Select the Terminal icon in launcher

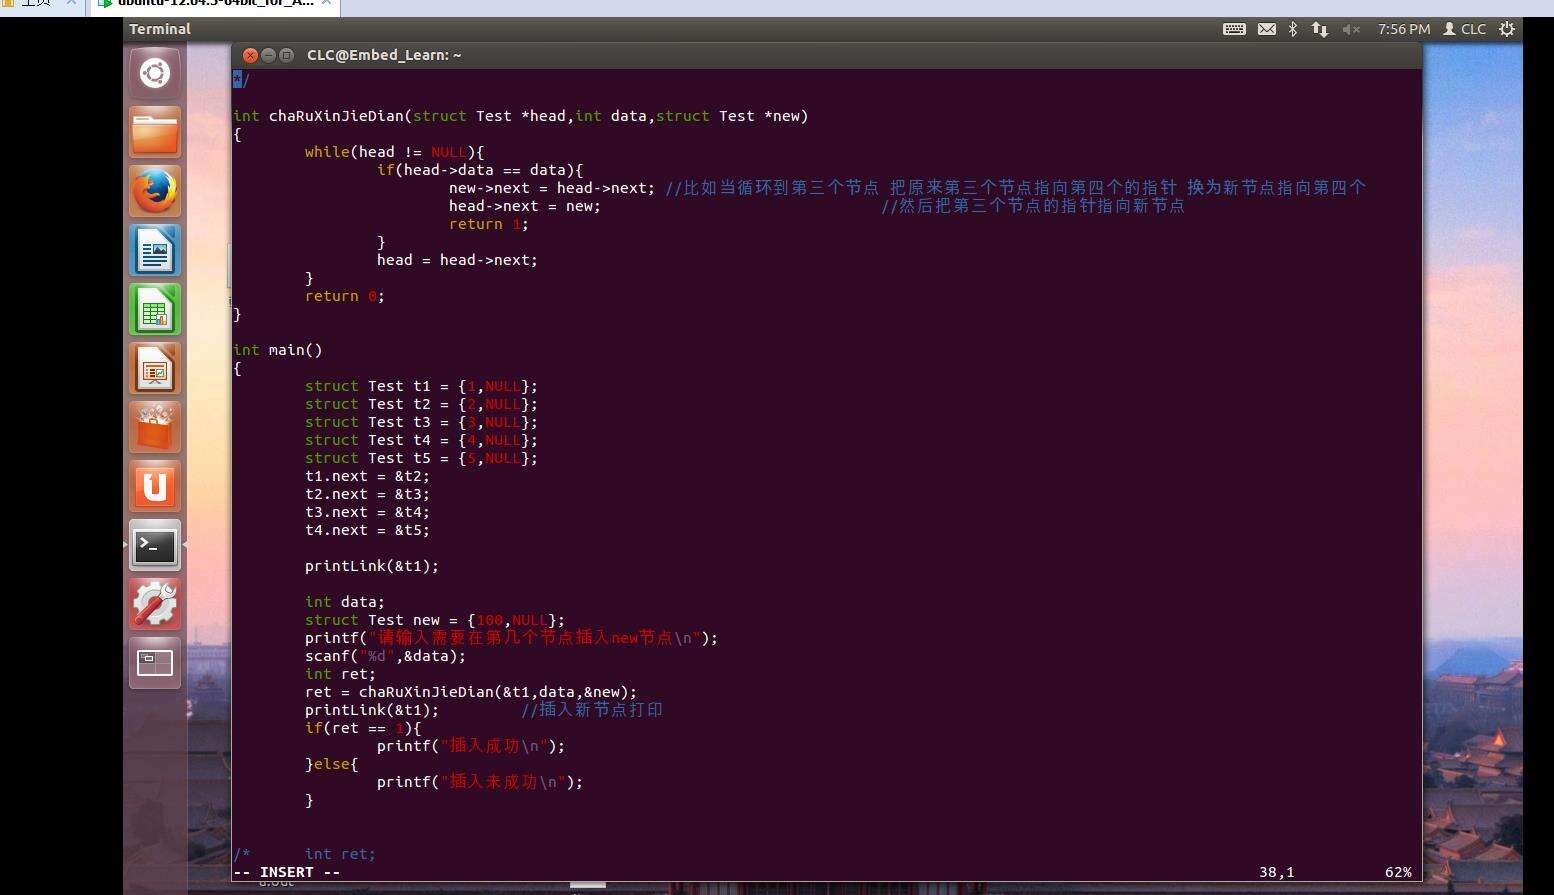point(155,546)
